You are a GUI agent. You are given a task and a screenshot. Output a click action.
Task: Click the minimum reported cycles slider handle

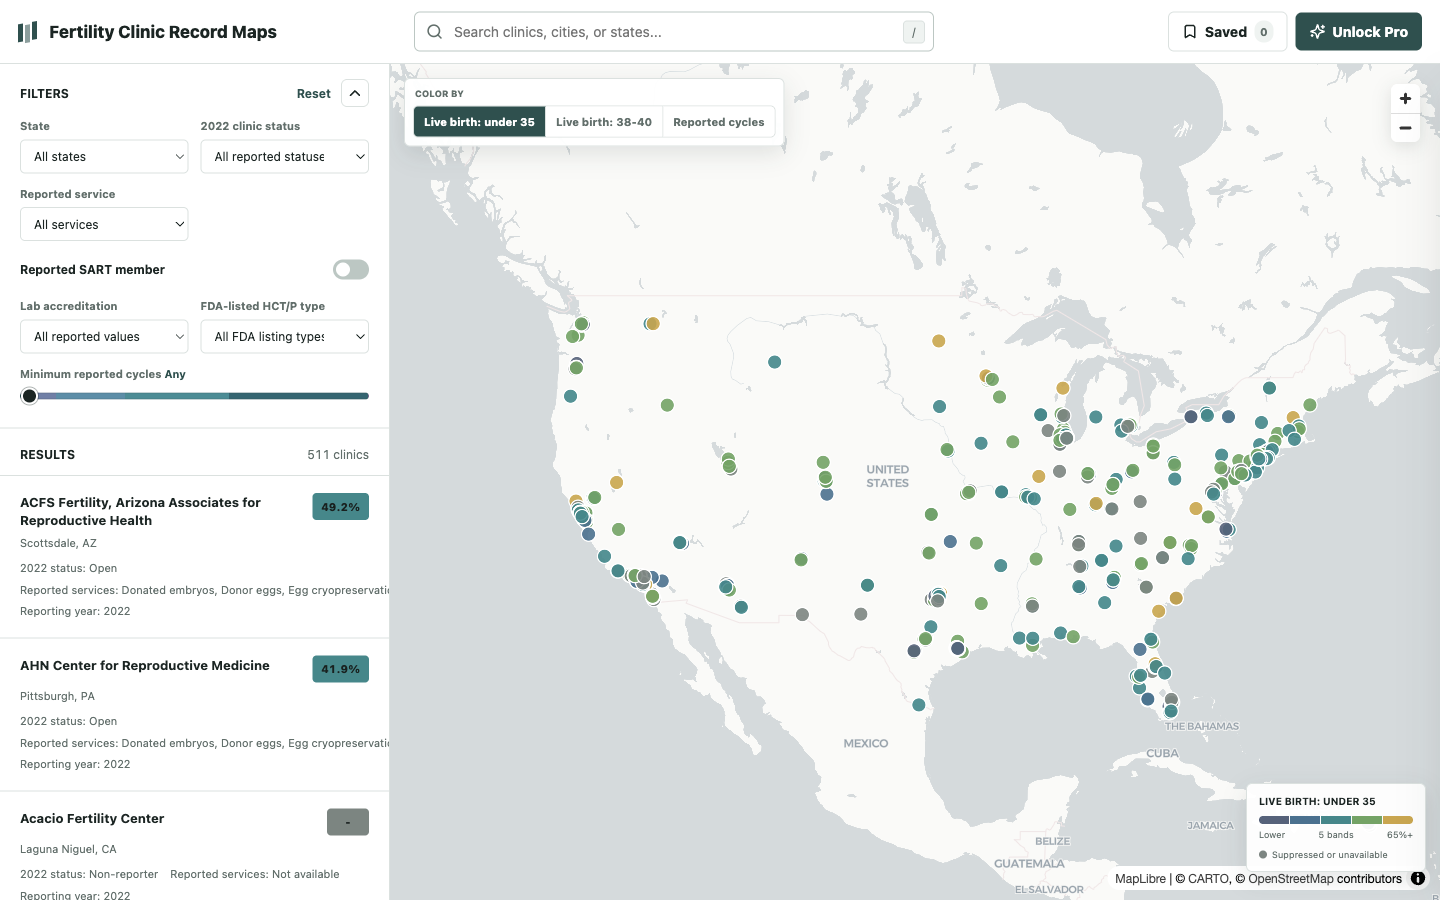click(x=30, y=396)
